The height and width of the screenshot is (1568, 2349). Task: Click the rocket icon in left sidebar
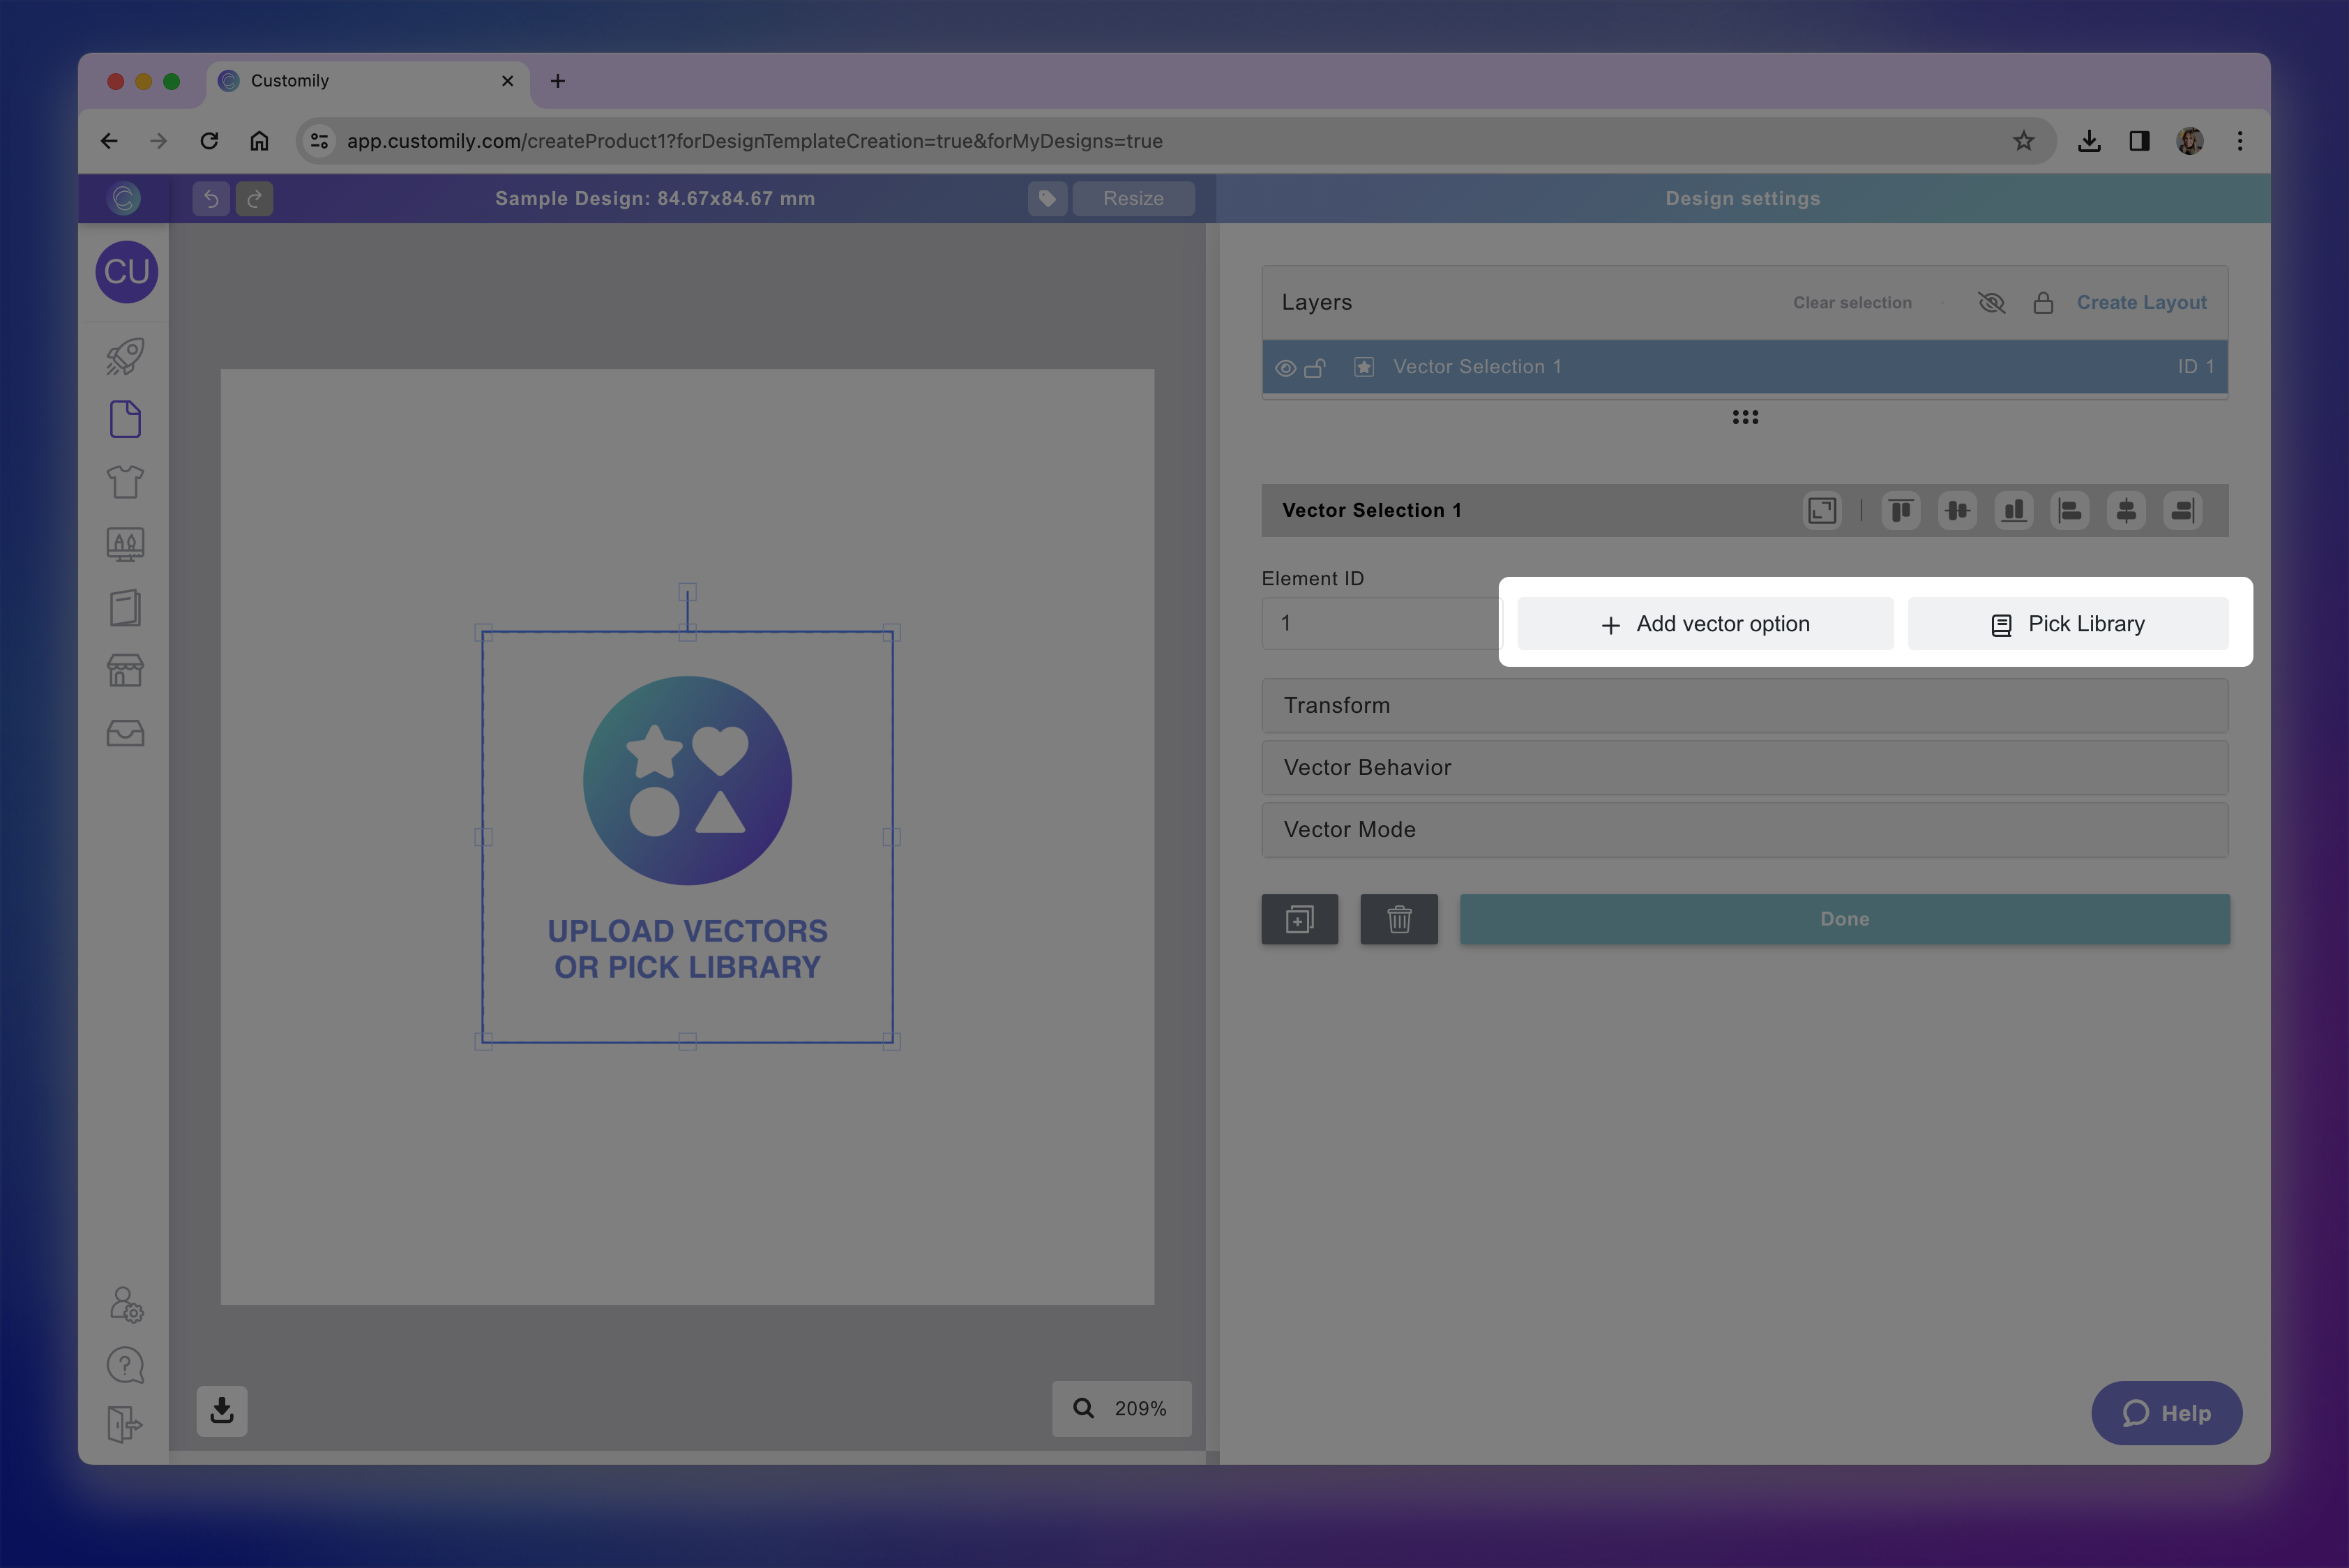[125, 357]
